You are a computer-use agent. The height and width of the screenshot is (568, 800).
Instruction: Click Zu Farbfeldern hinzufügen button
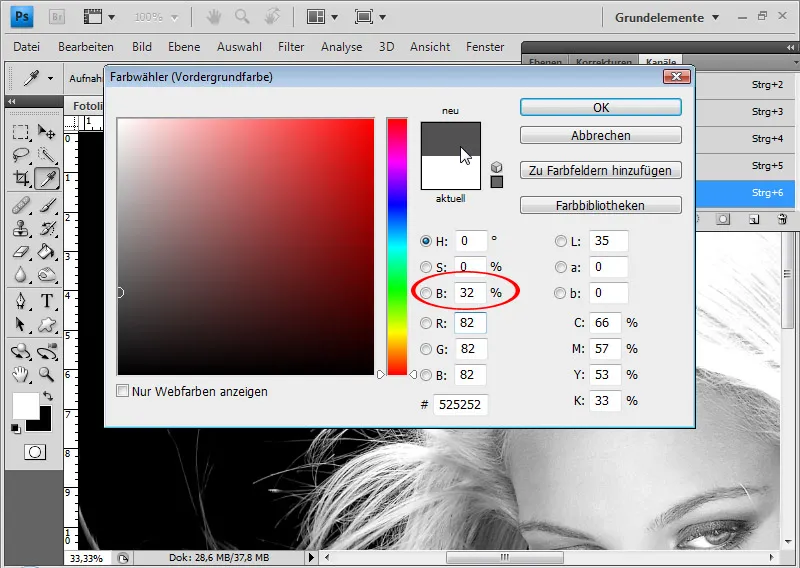pyautogui.click(x=601, y=170)
